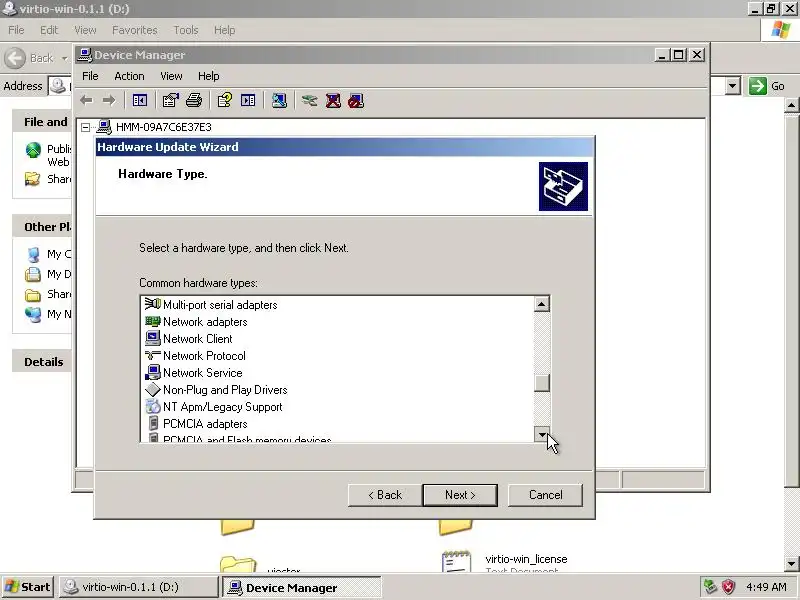Click the Help icon in Device Manager toolbar
Image resolution: width=800 pixels, height=600 pixels.
224,101
